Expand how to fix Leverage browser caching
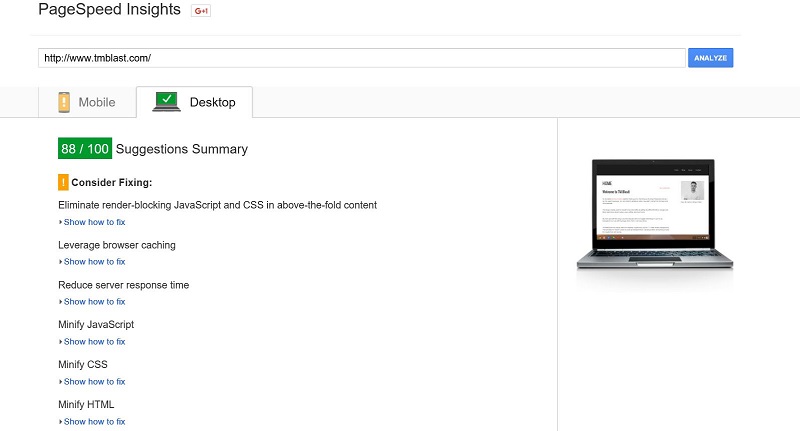The width and height of the screenshot is (800, 431). 92,262
